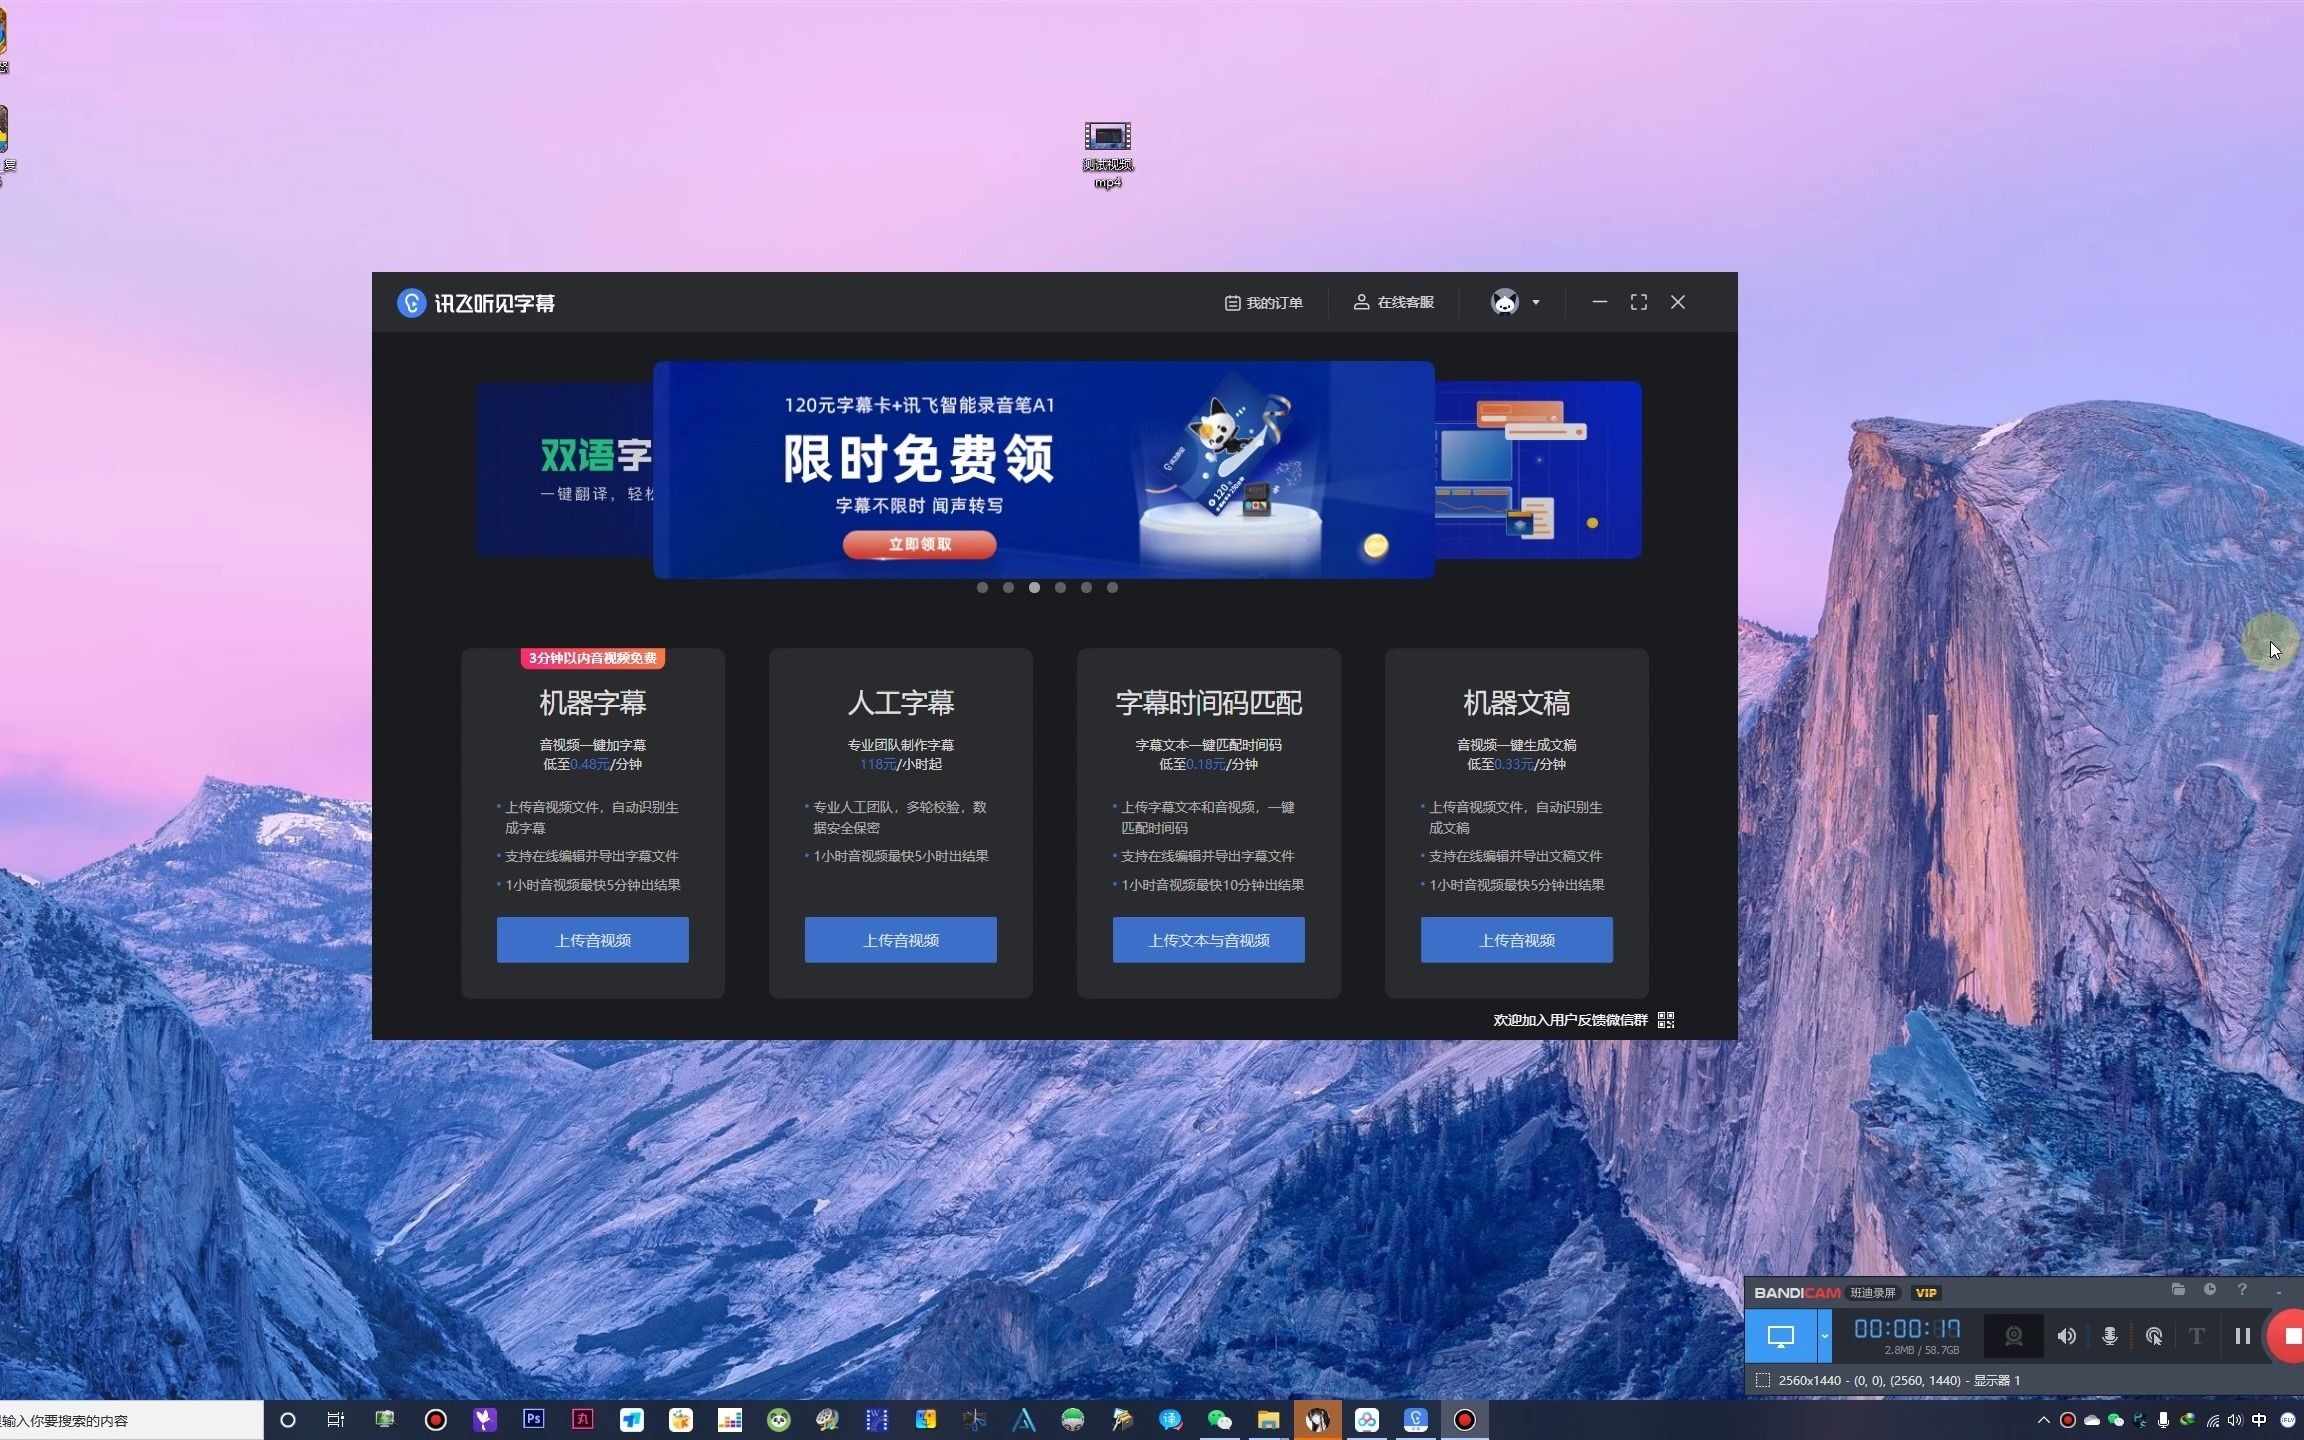Toggle Bandicam mouse click effect icon
Screen dimensions: 2304x1440
2154,1336
